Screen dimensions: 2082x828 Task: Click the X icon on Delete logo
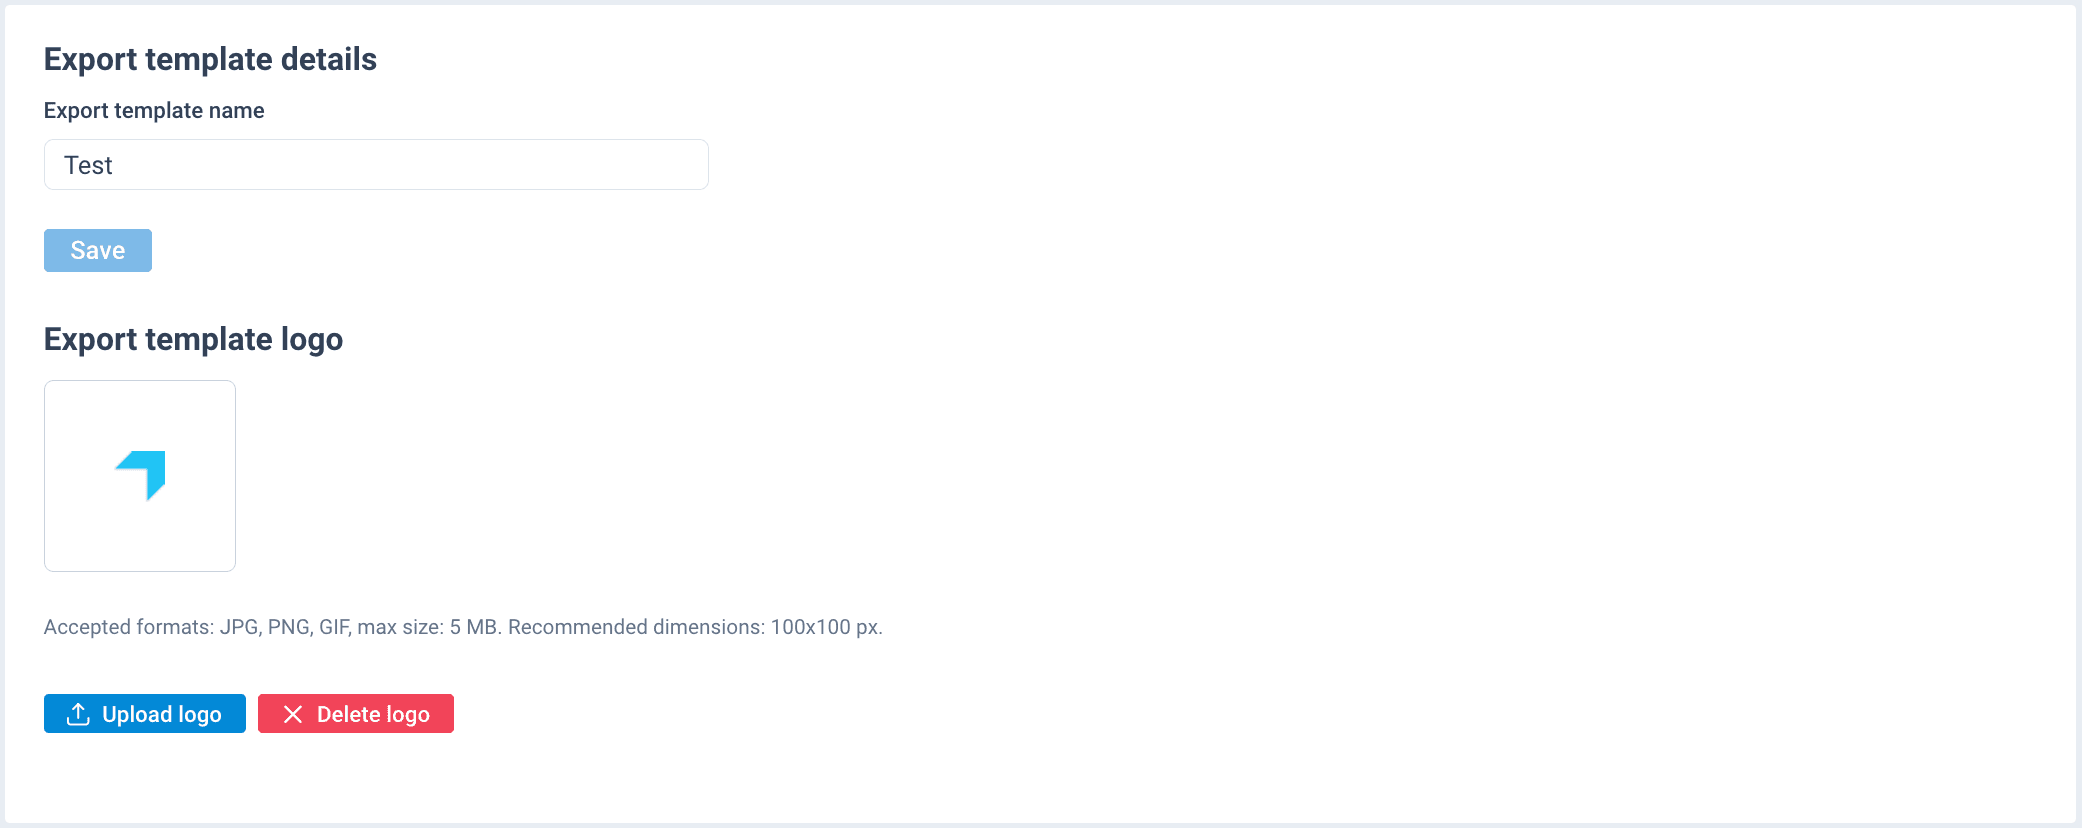(x=293, y=714)
